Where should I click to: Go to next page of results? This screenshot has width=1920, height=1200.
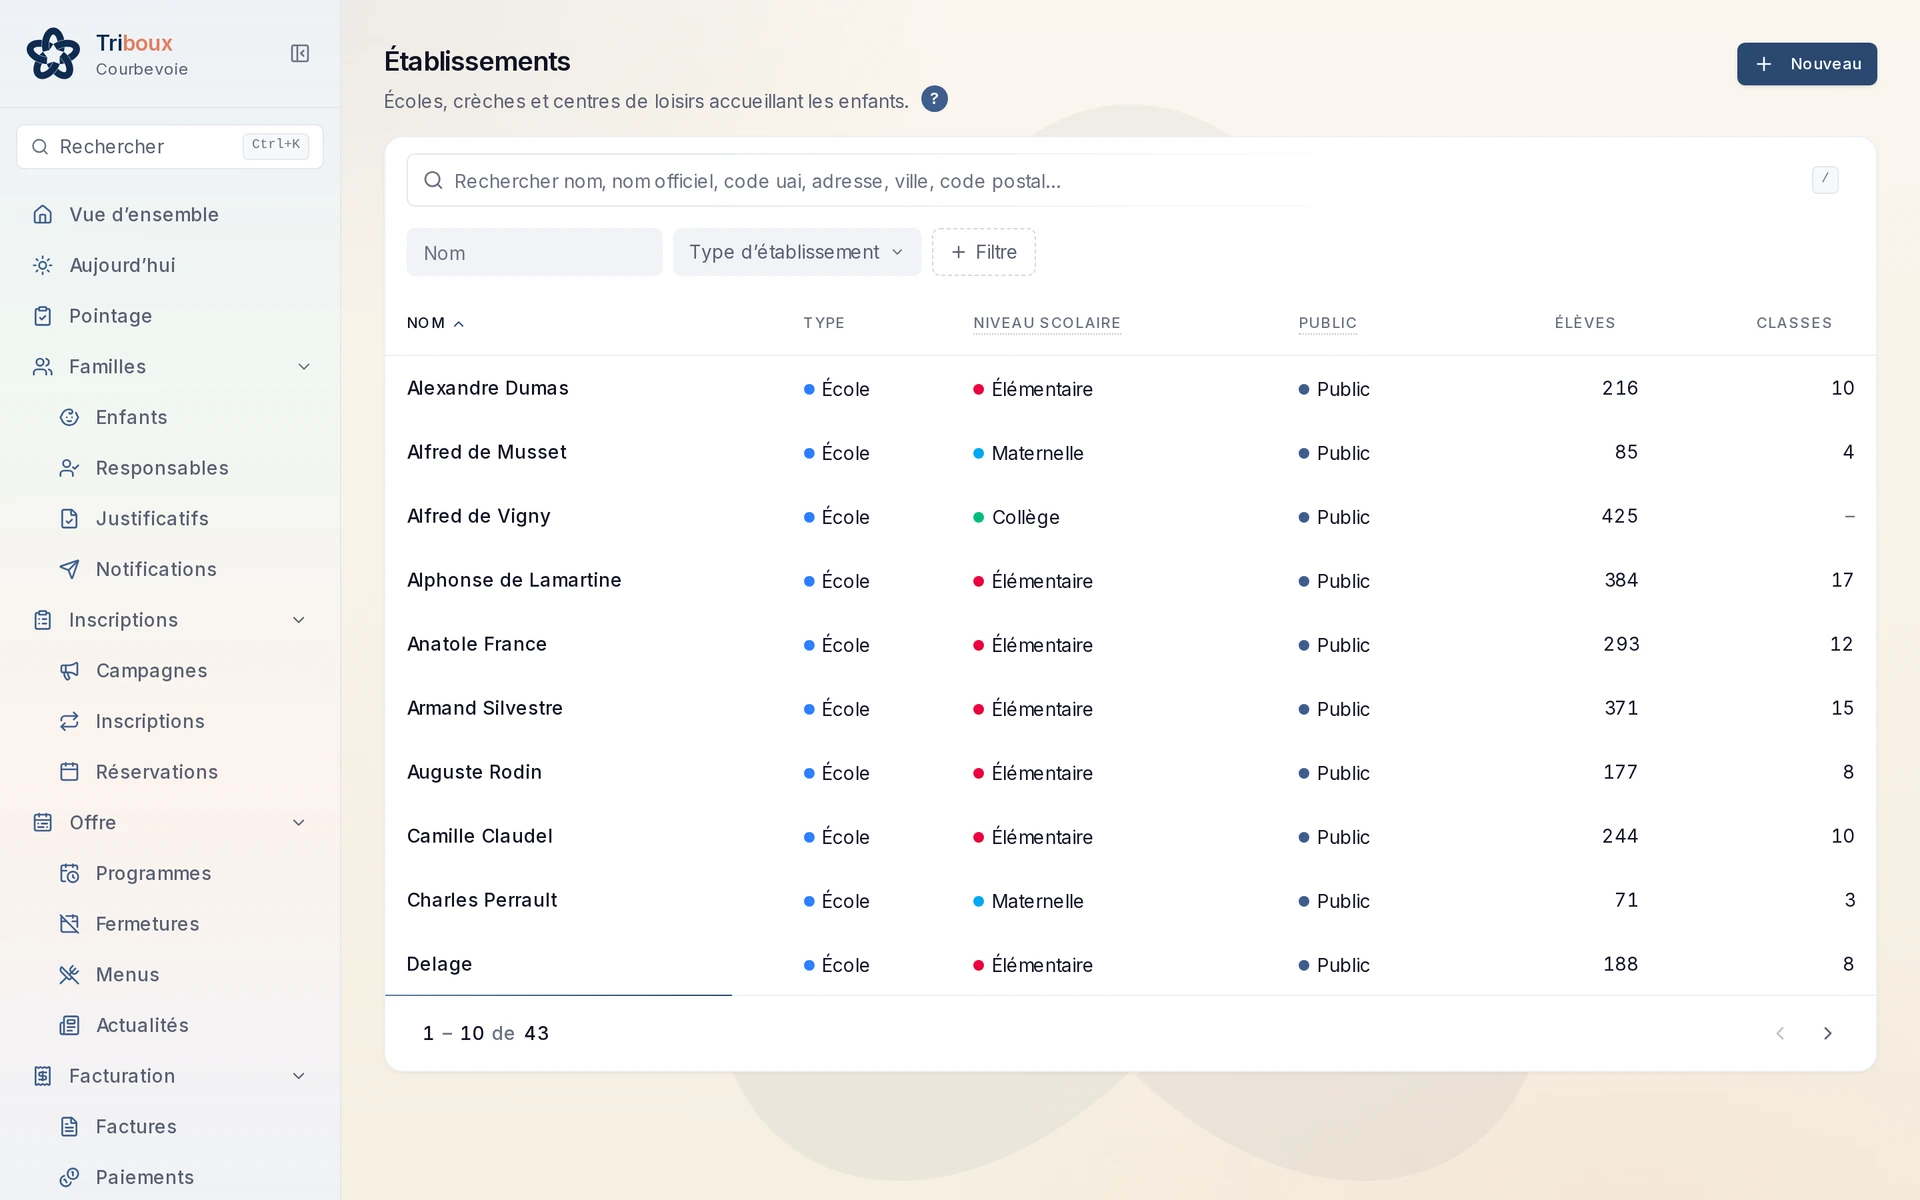(1827, 1033)
